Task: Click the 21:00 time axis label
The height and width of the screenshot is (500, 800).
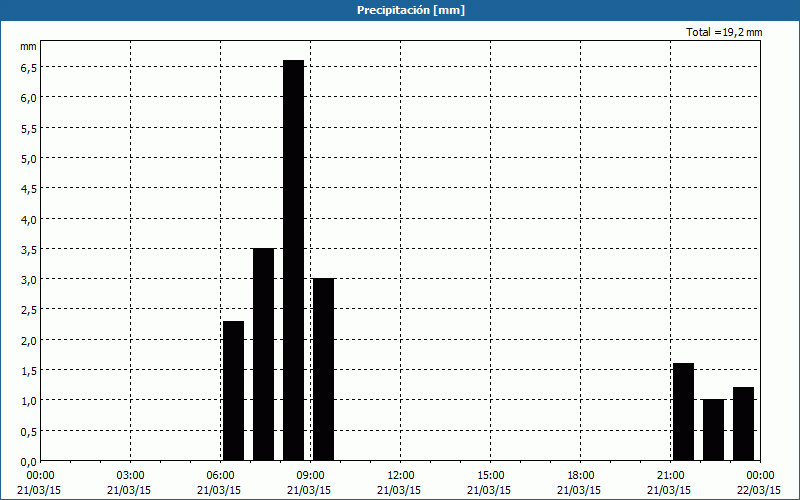Action: pyautogui.click(x=670, y=476)
